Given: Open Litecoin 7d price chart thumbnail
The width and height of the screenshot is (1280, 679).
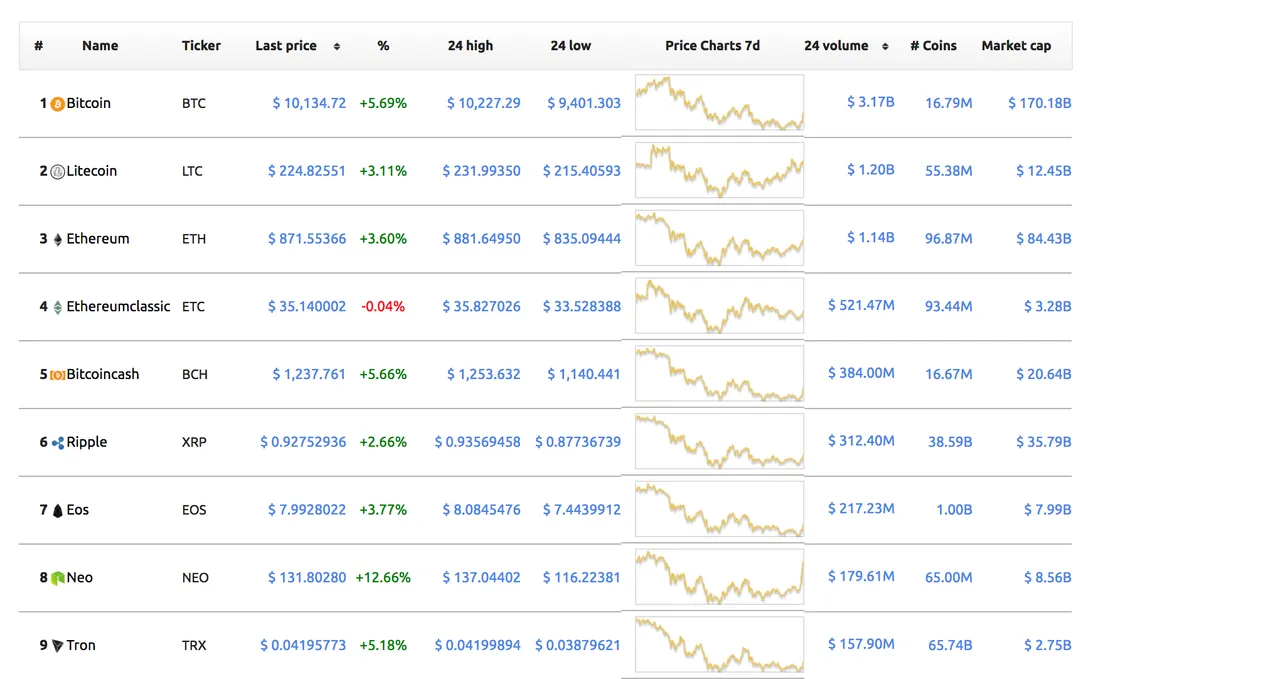Looking at the screenshot, I should [x=719, y=170].
